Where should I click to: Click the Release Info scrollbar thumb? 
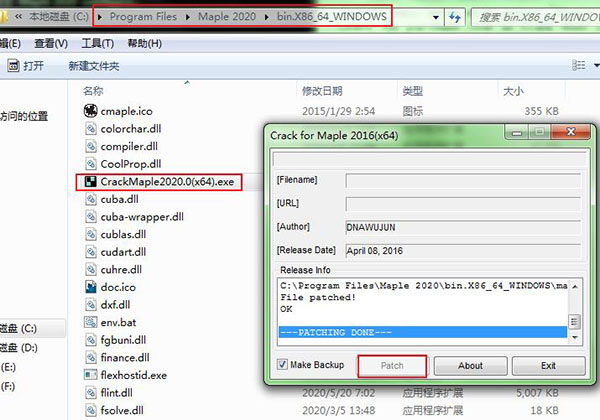(x=574, y=321)
